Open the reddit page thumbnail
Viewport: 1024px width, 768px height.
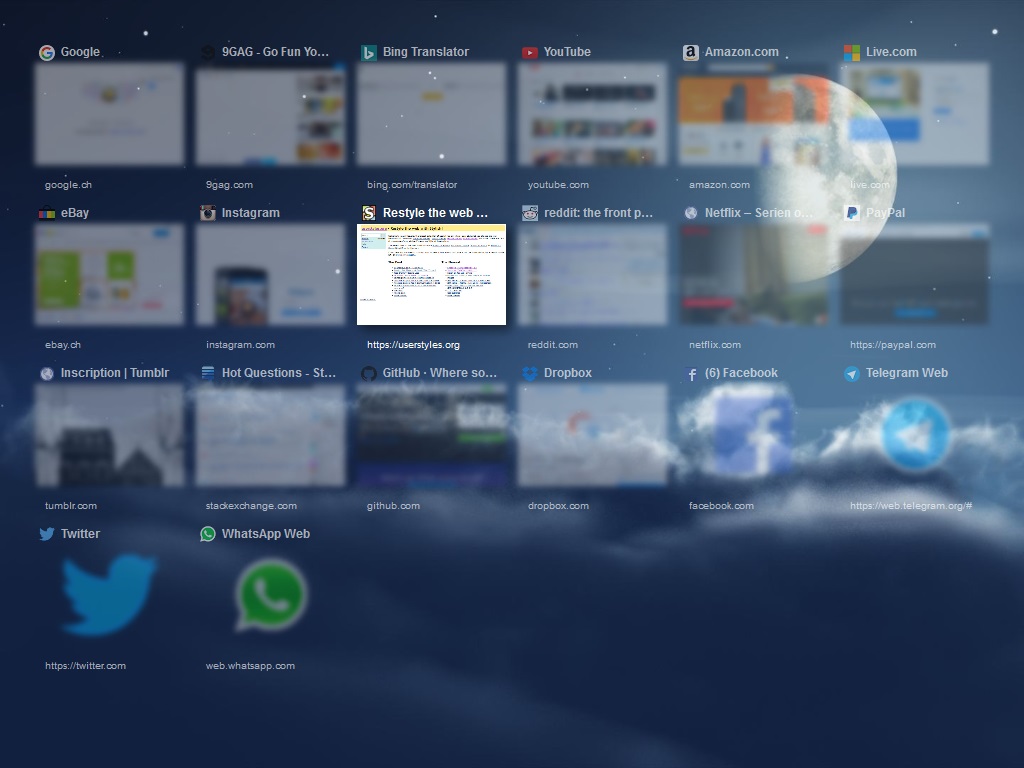click(x=592, y=274)
